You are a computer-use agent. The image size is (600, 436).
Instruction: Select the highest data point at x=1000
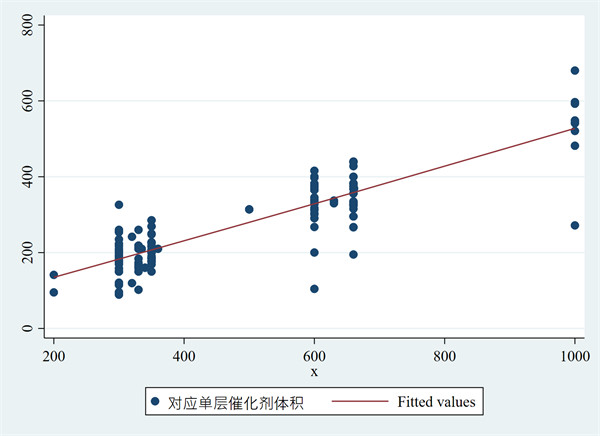pyautogui.click(x=575, y=71)
